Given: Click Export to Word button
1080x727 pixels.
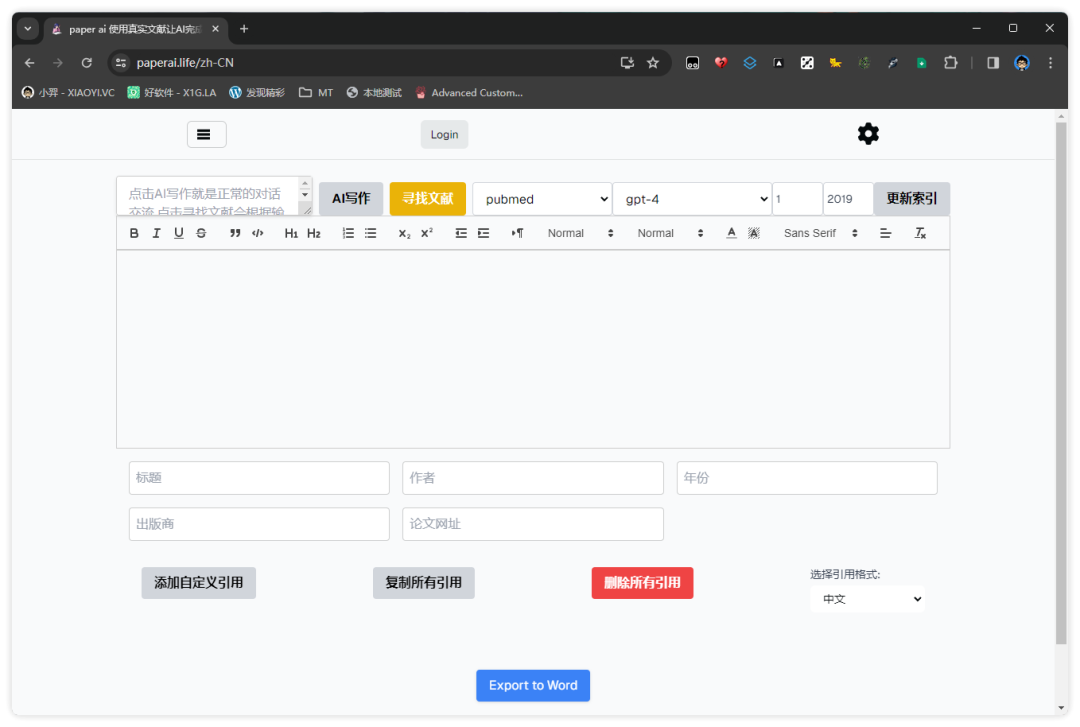Looking at the screenshot, I should [x=533, y=686].
